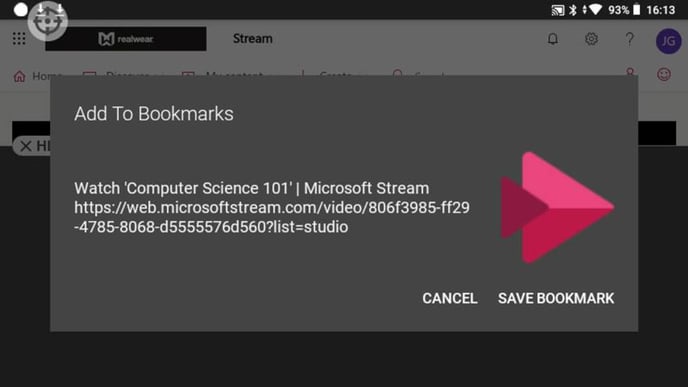The image size is (688, 387).
Task: Tap the crosshair overlay icon at top left
Action: point(47,21)
